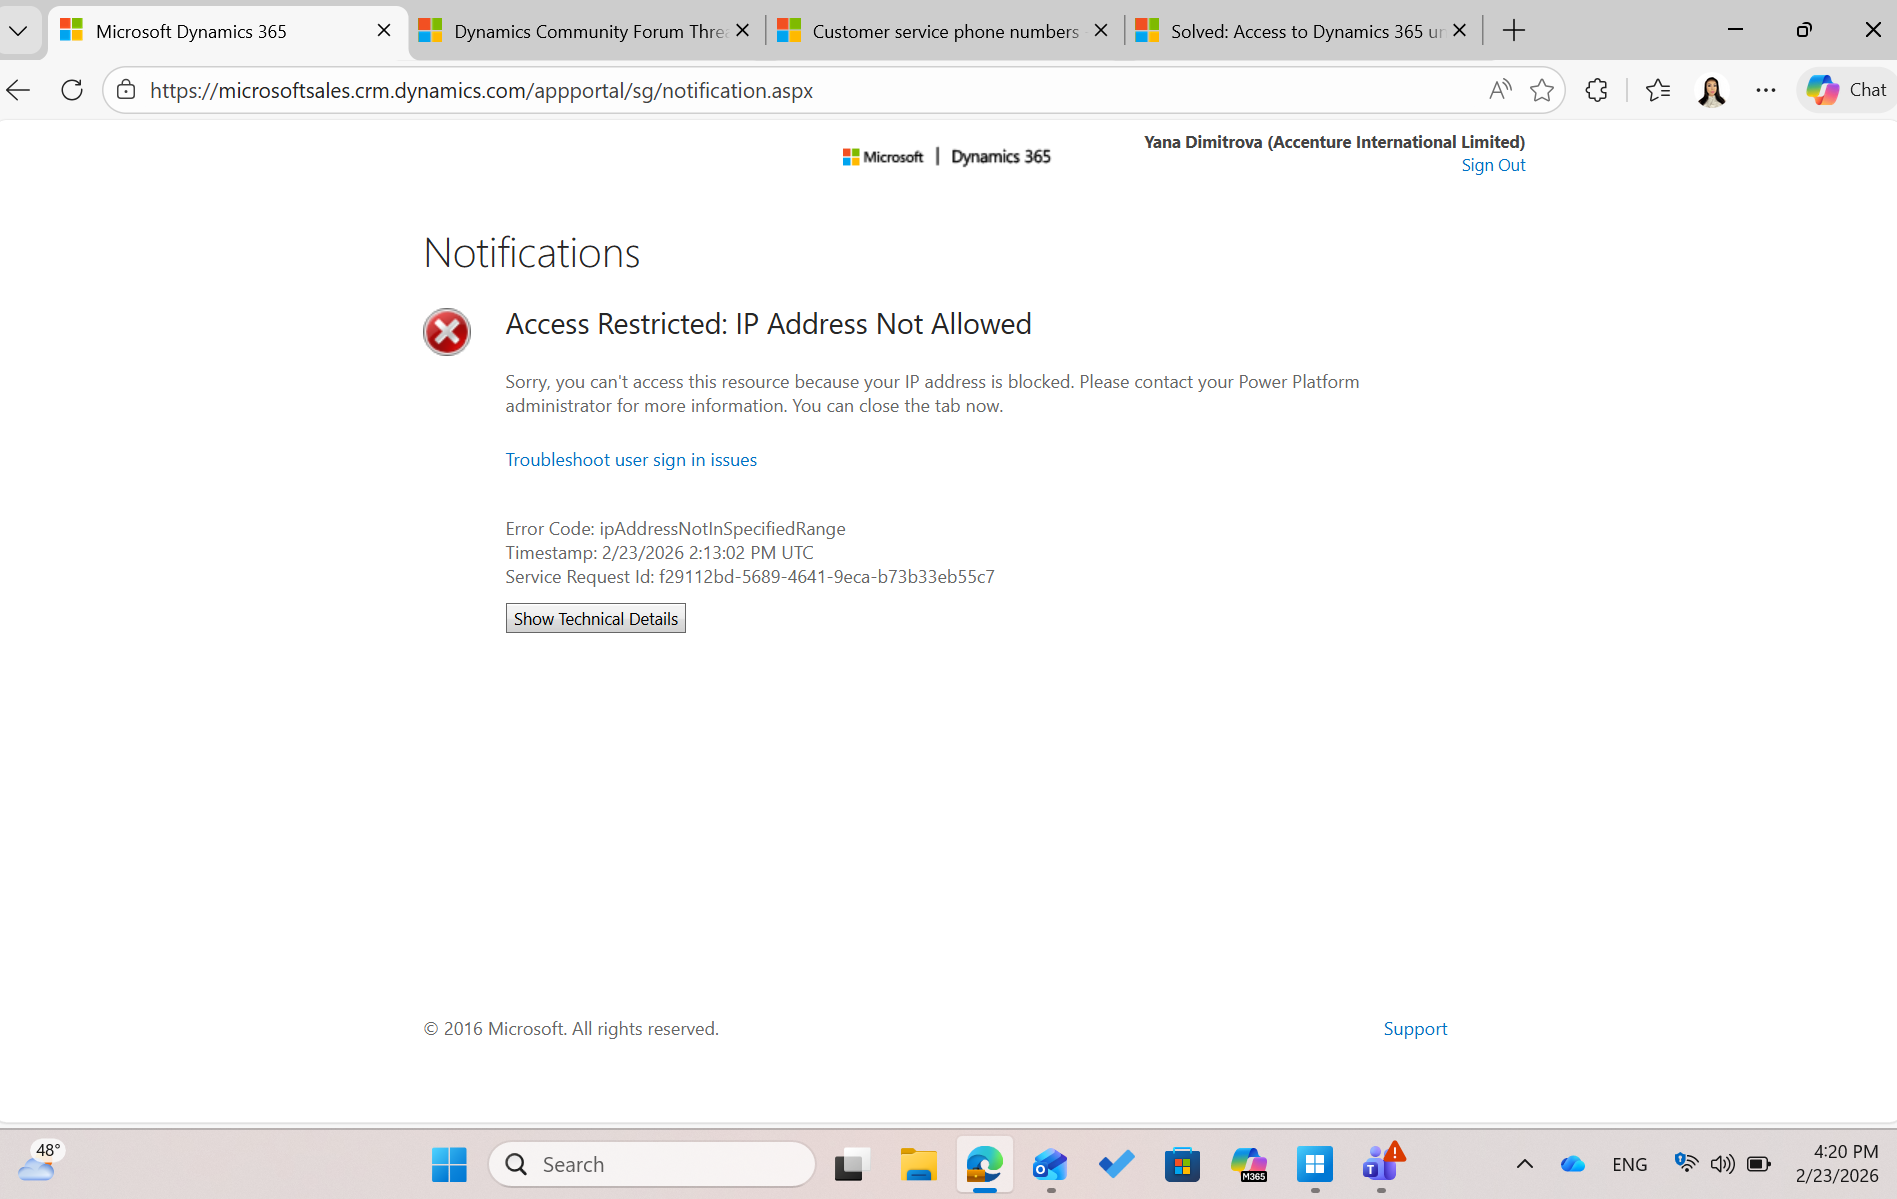Click the Microsoft logo in header
Screen dimensions: 1897x1199
pyautogui.click(x=883, y=157)
